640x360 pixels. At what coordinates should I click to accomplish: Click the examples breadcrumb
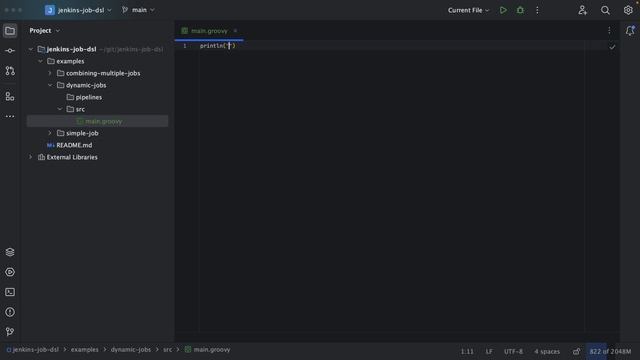coord(84,350)
